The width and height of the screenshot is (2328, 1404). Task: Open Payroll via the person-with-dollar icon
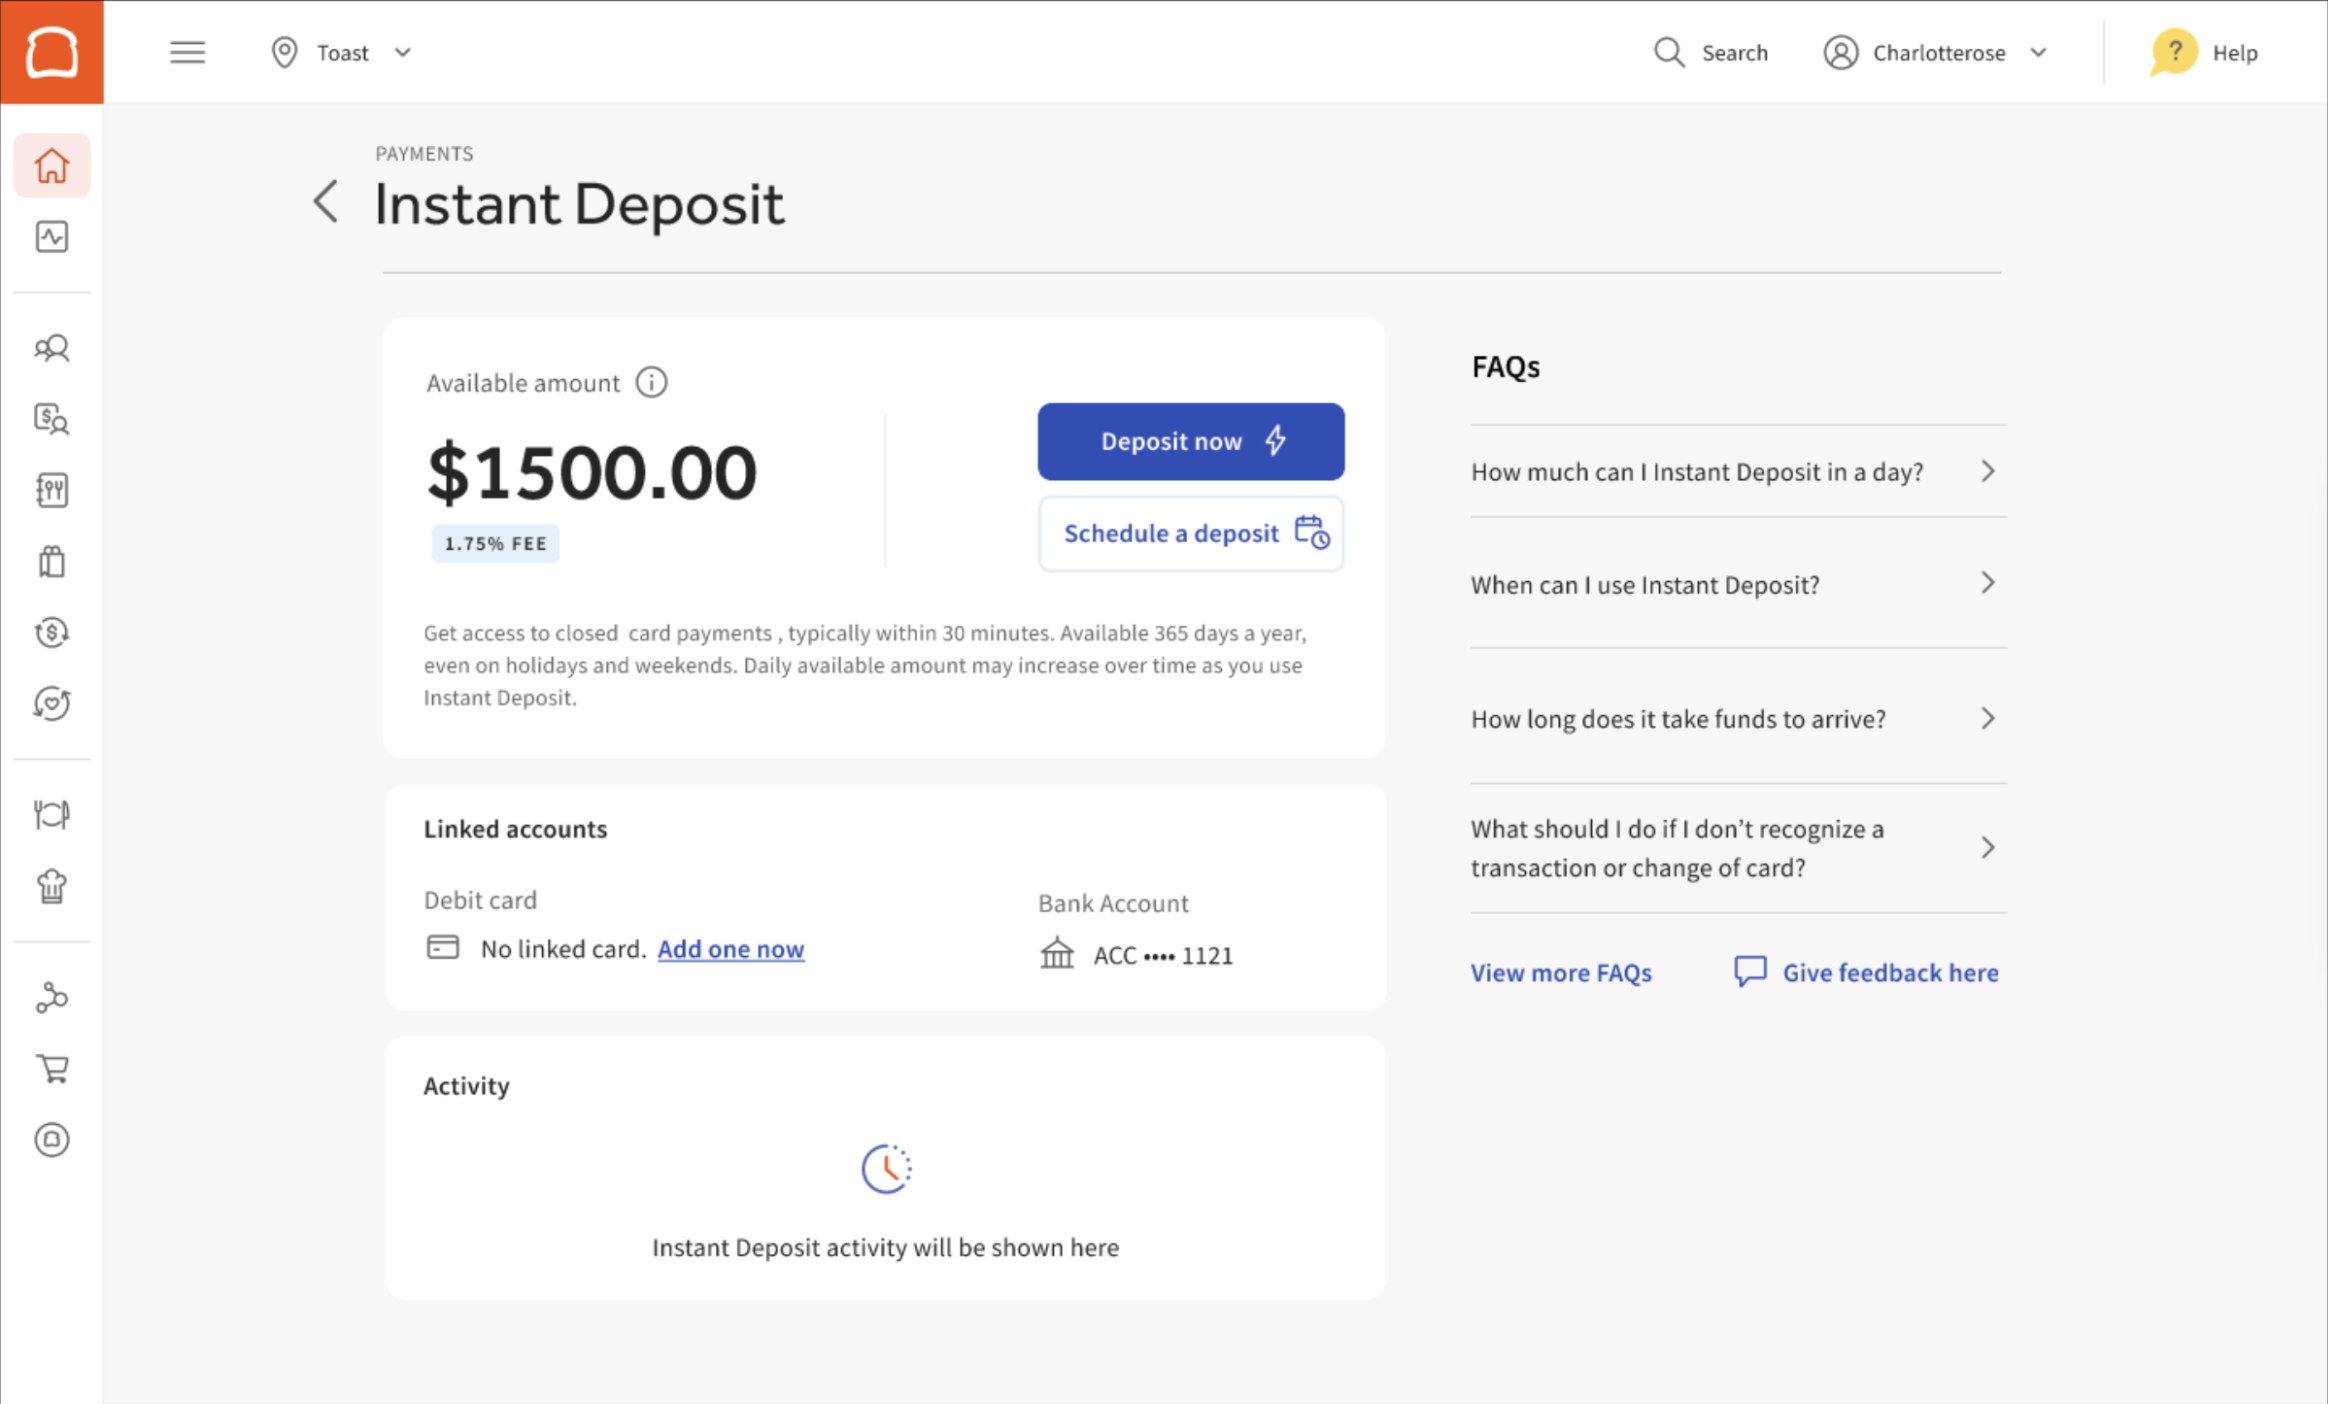click(x=52, y=420)
